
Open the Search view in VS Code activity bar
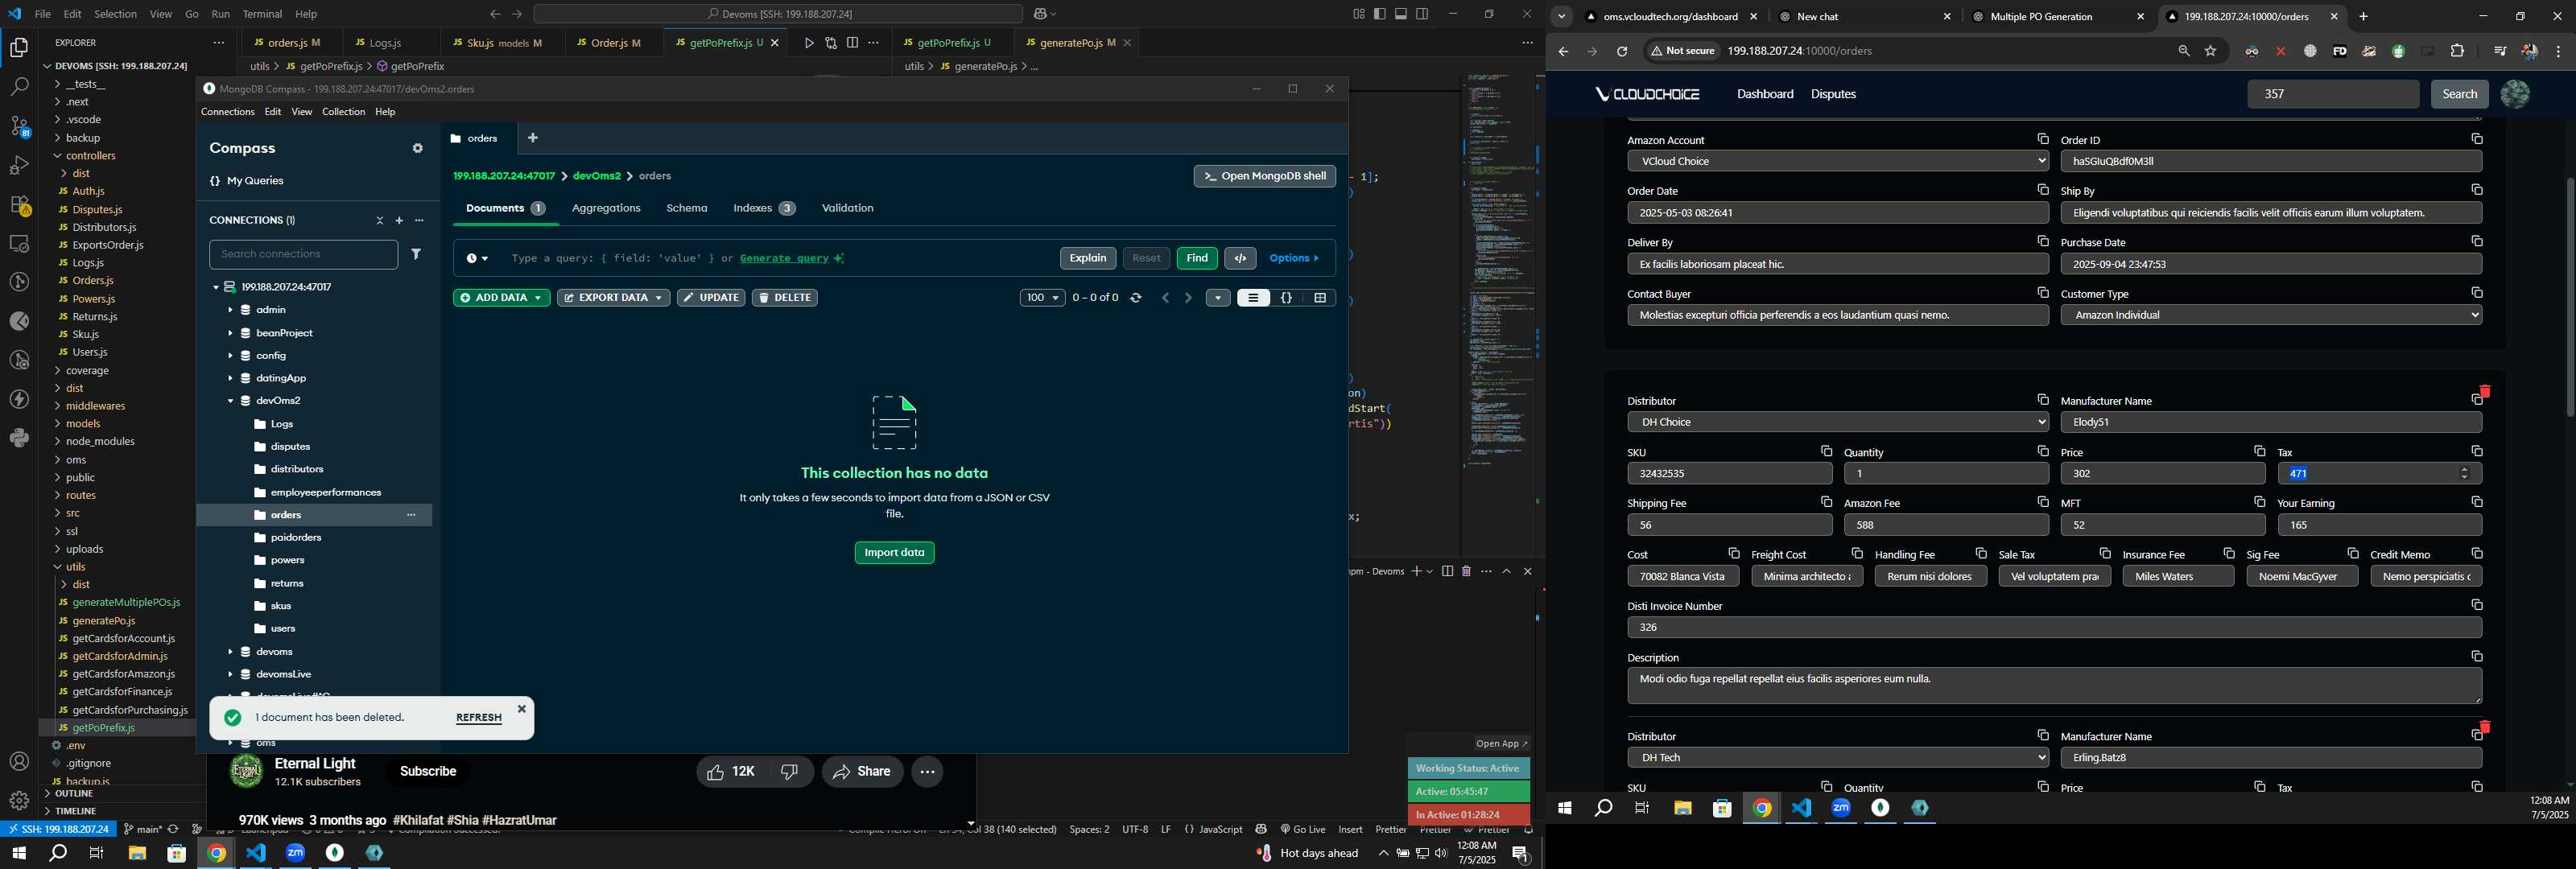(x=19, y=87)
